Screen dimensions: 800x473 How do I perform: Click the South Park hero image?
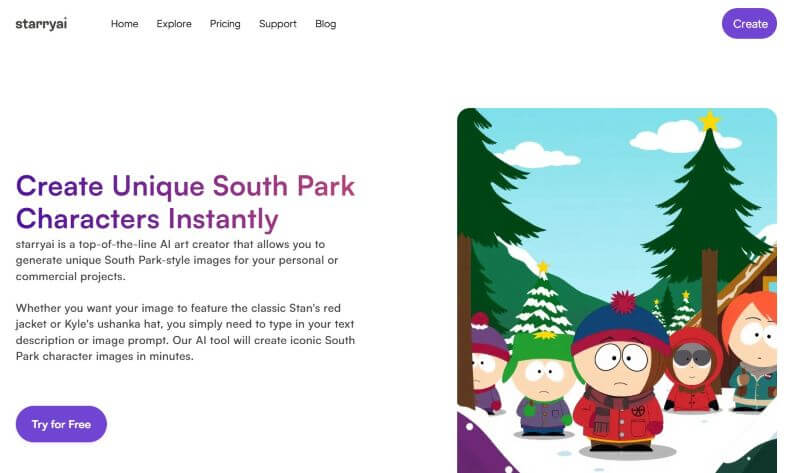coord(617,290)
